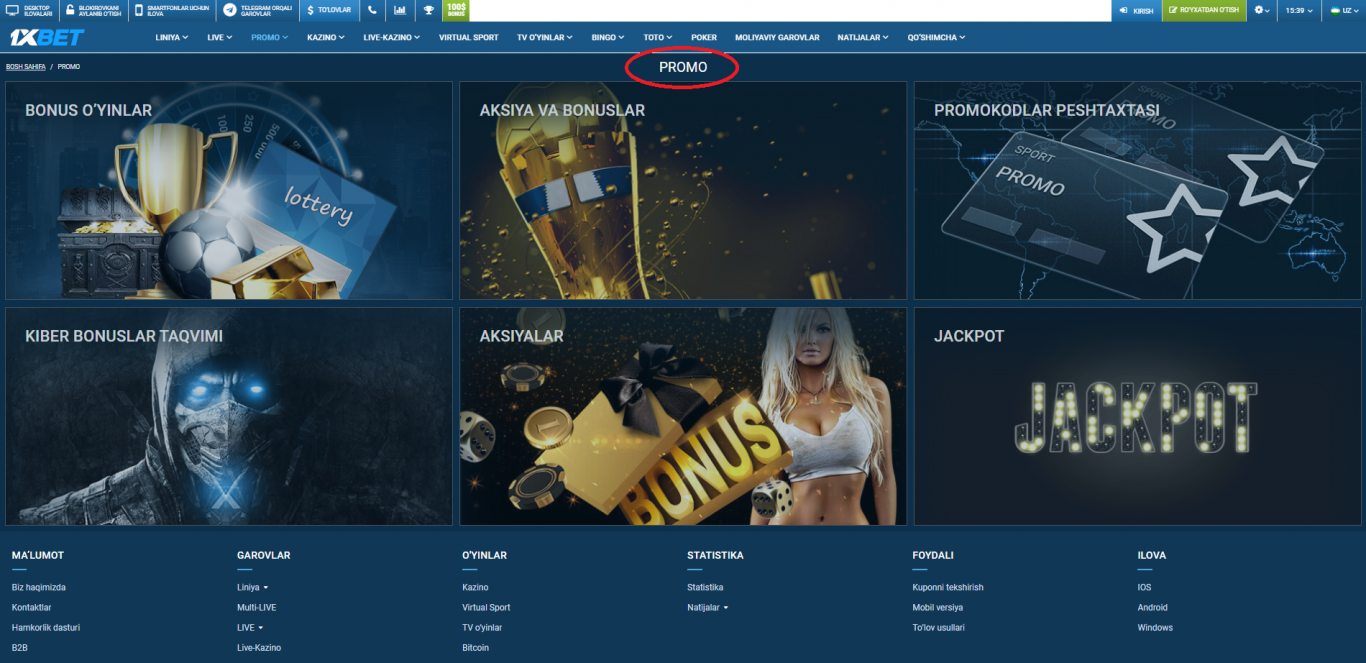
Task: Open statistics via the bar chart icon
Action: pyautogui.click(x=399, y=11)
